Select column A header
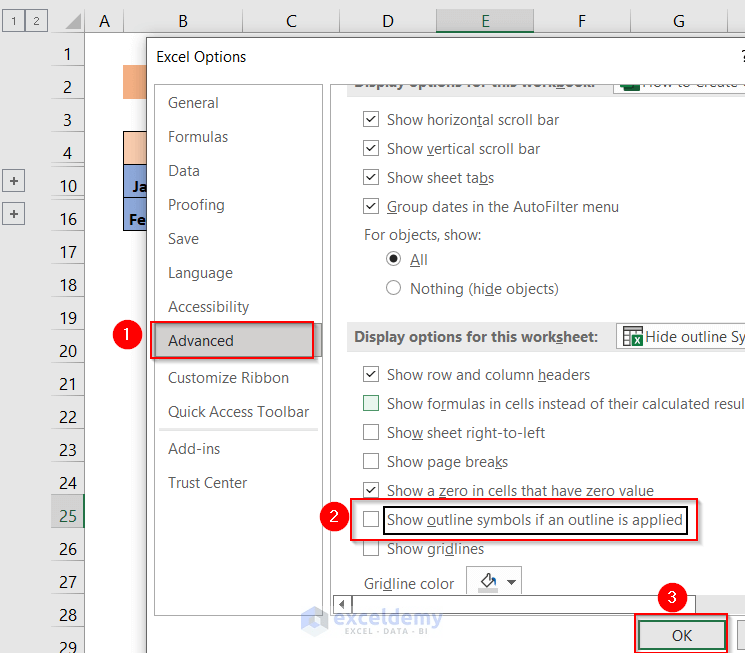Viewport: 745px width, 653px height. 104,21
